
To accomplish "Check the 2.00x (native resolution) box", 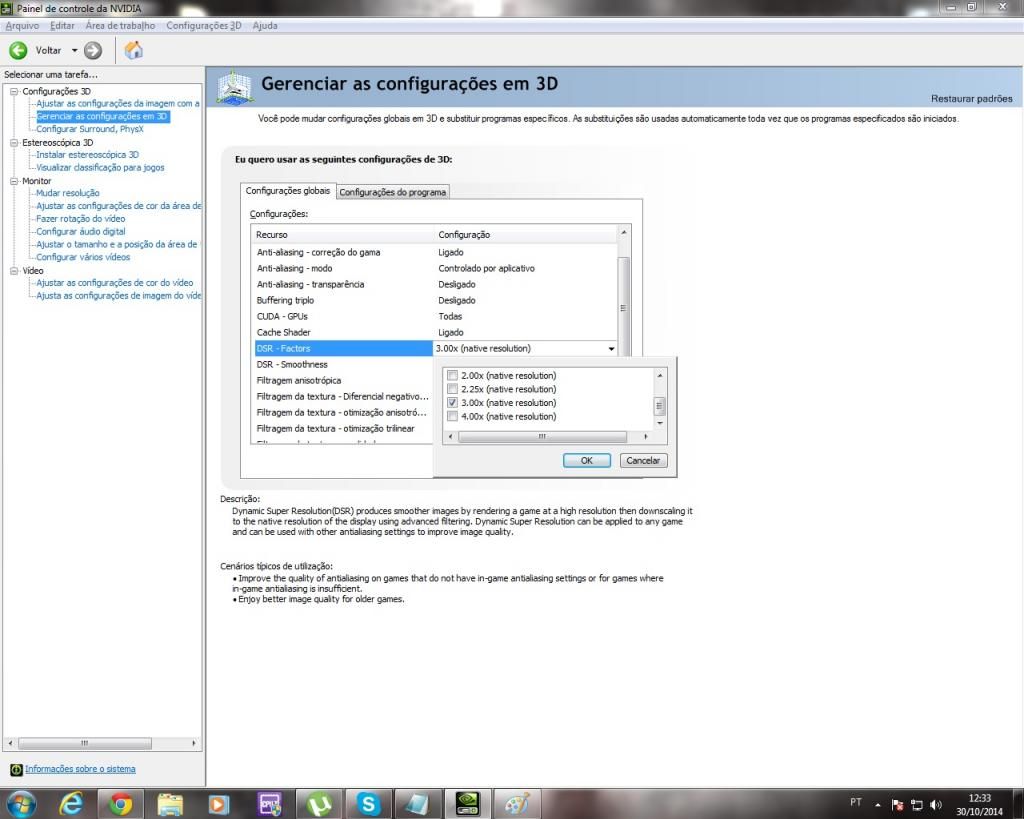I will pyautogui.click(x=452, y=376).
